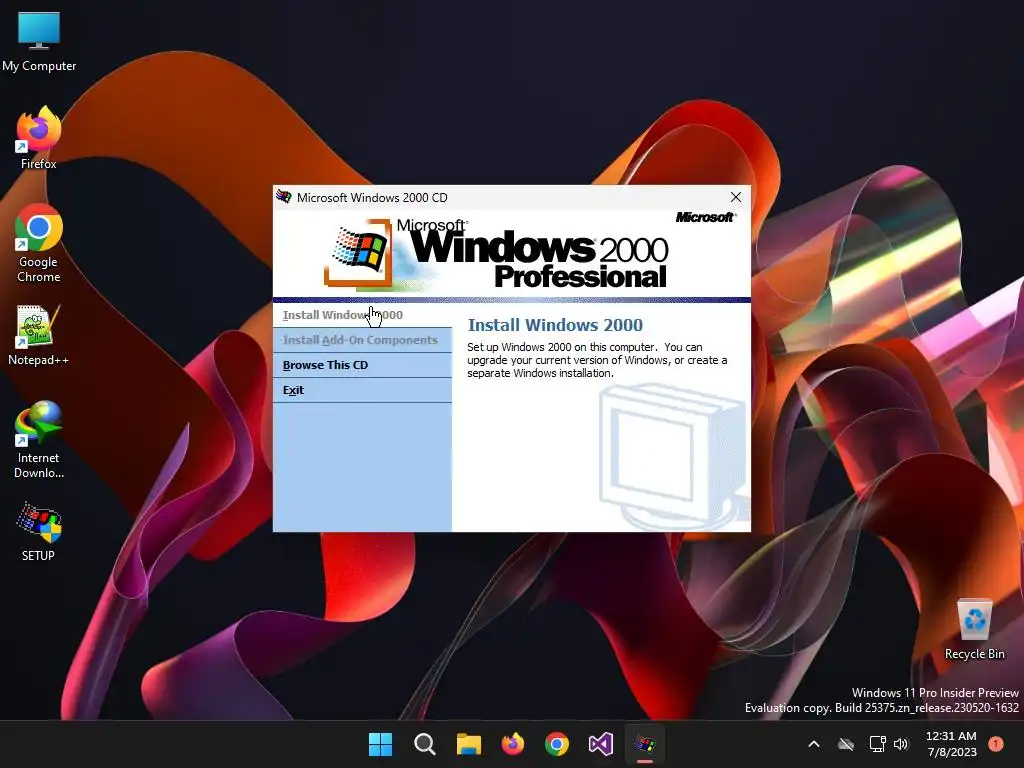This screenshot has height=768, width=1024.
Task: Launch Chrome from the taskbar
Action: pos(556,744)
